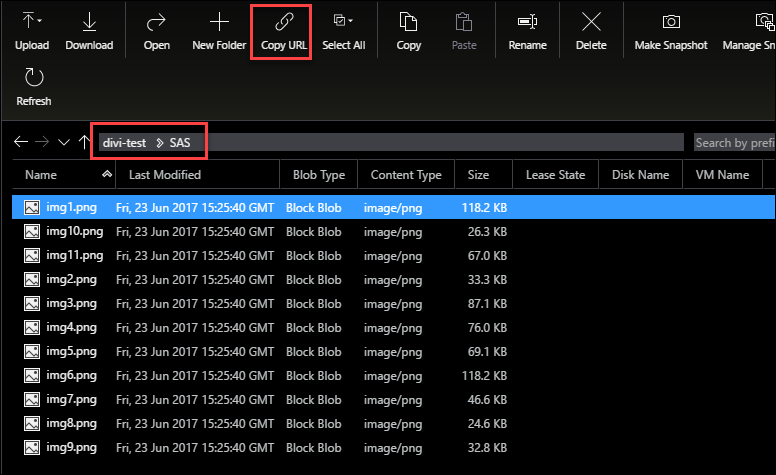Click the Copy URL link icon

coord(284,21)
